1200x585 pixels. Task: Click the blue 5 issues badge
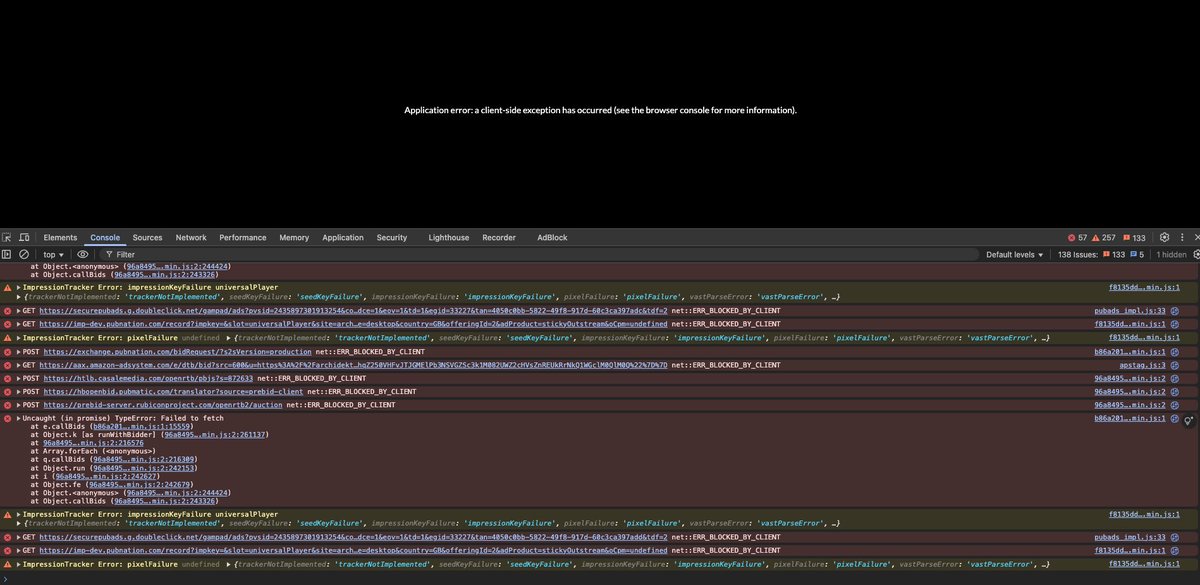1135,254
